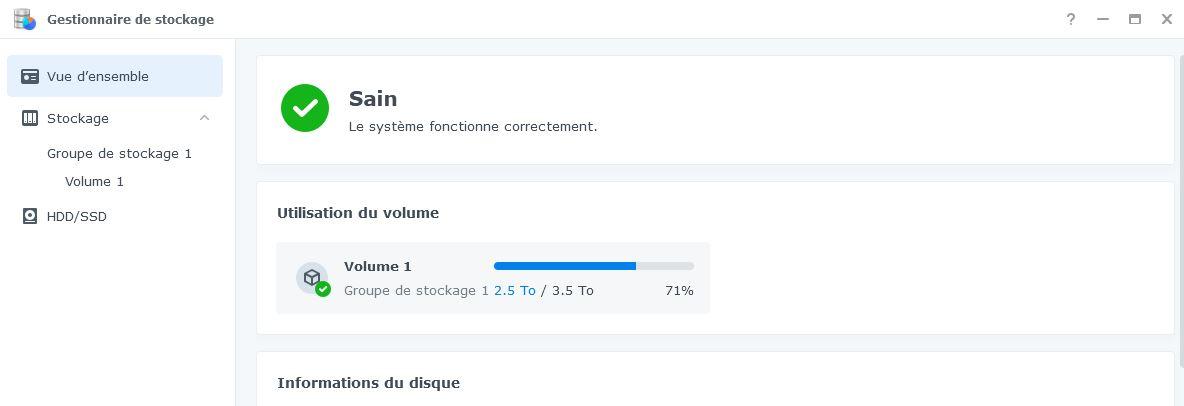This screenshot has width=1184, height=406.
Task: Go to the HDD/SSD section
Action: tap(76, 216)
